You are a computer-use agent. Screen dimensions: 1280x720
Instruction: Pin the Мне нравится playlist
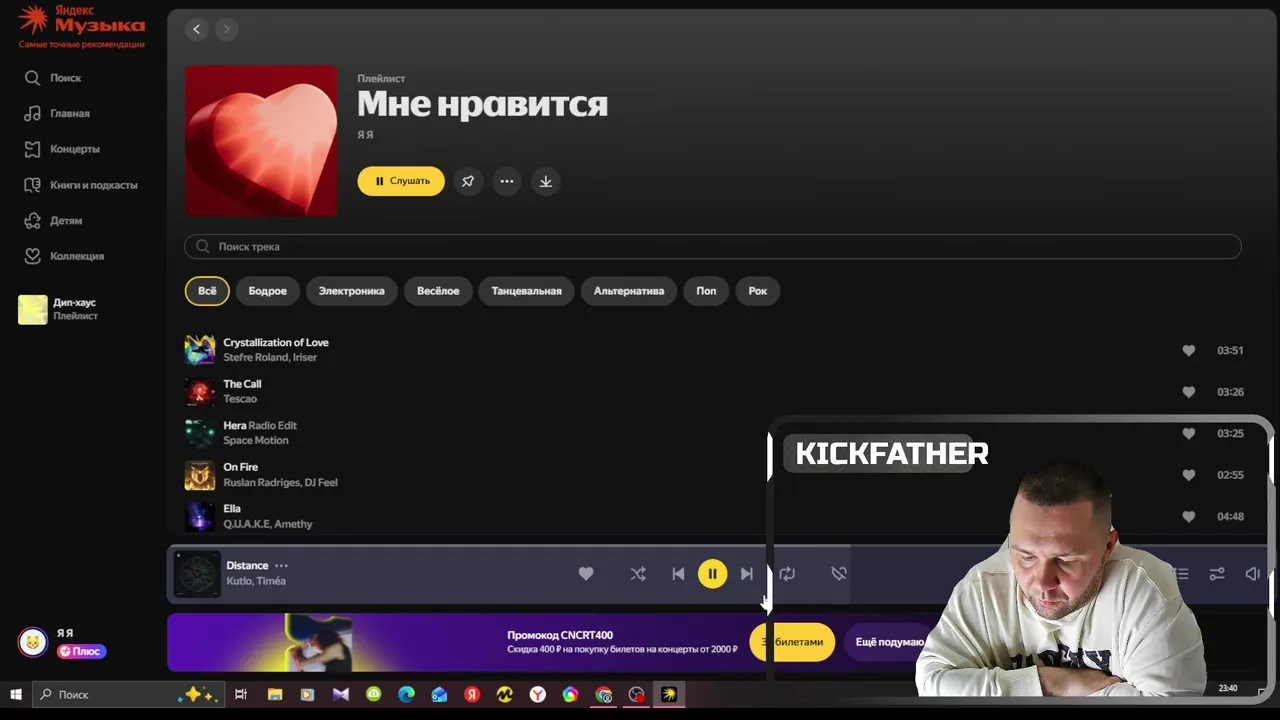click(x=468, y=181)
